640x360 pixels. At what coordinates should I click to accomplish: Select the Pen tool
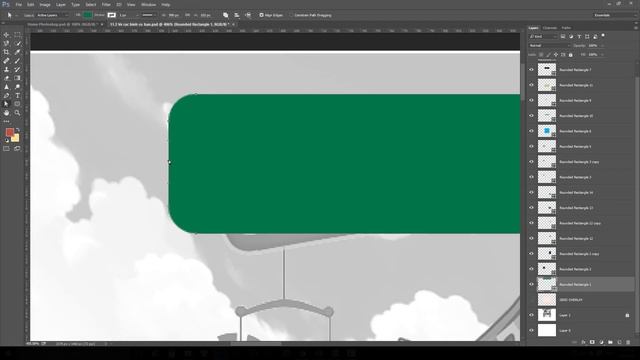tap(6, 96)
